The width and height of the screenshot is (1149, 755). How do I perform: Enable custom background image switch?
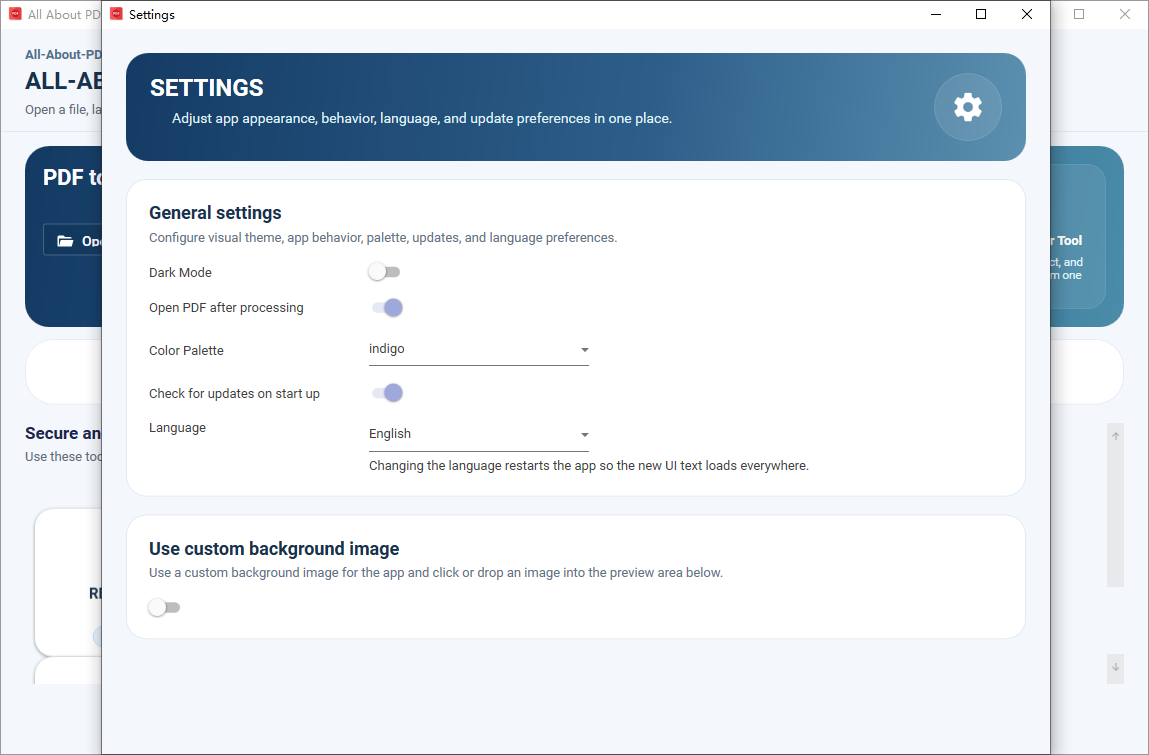pyautogui.click(x=164, y=607)
